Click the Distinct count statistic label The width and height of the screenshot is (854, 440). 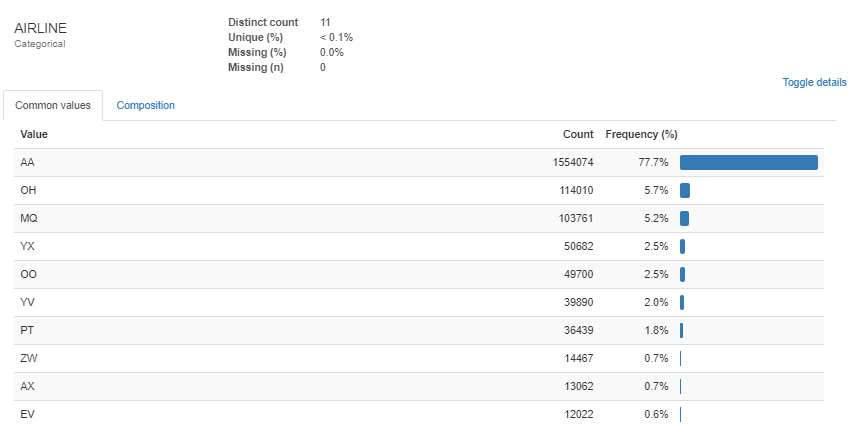click(x=263, y=22)
